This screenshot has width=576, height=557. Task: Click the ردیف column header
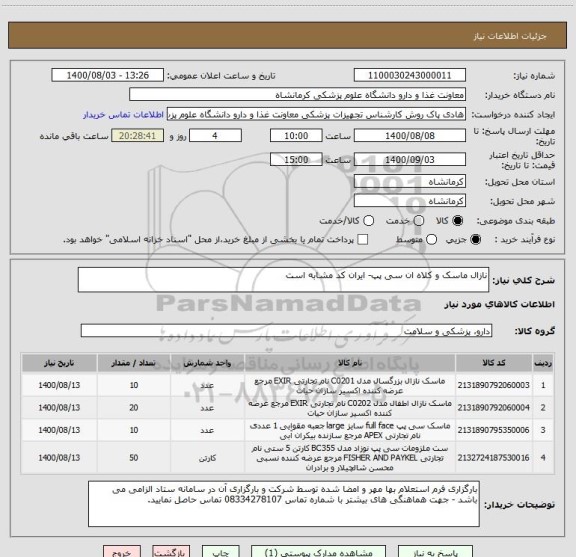[543, 363]
